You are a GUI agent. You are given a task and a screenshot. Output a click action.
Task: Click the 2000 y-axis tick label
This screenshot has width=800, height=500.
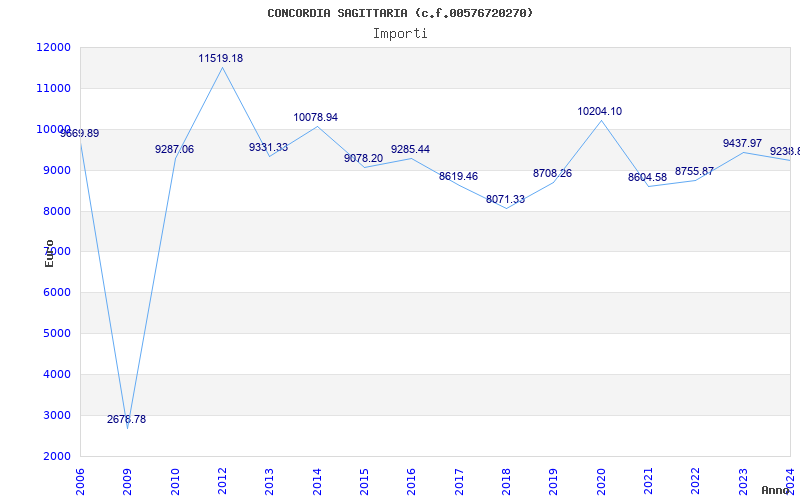point(56,456)
